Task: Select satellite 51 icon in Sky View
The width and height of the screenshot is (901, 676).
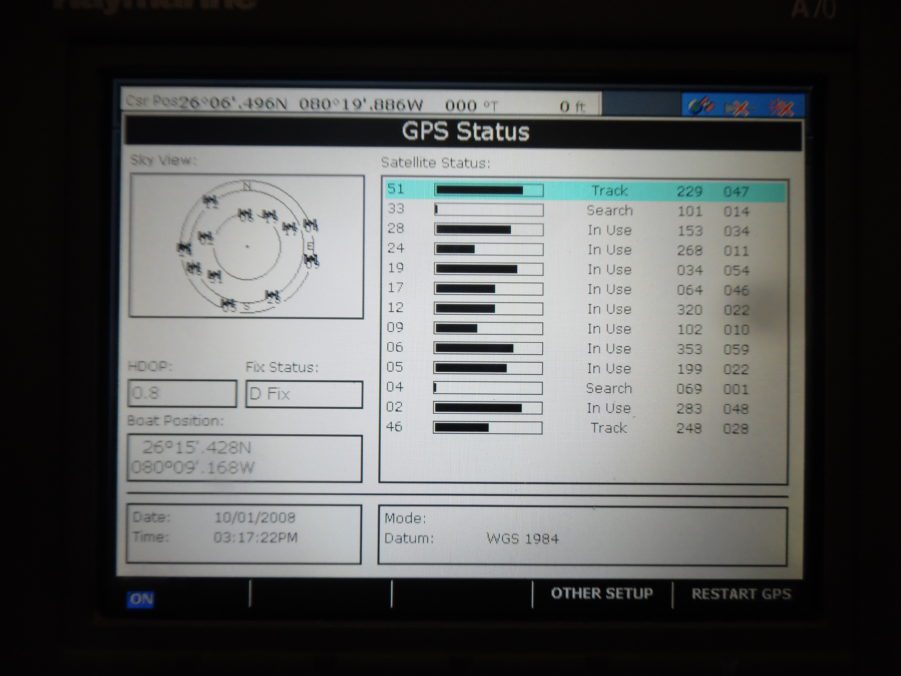Action: (x=214, y=276)
